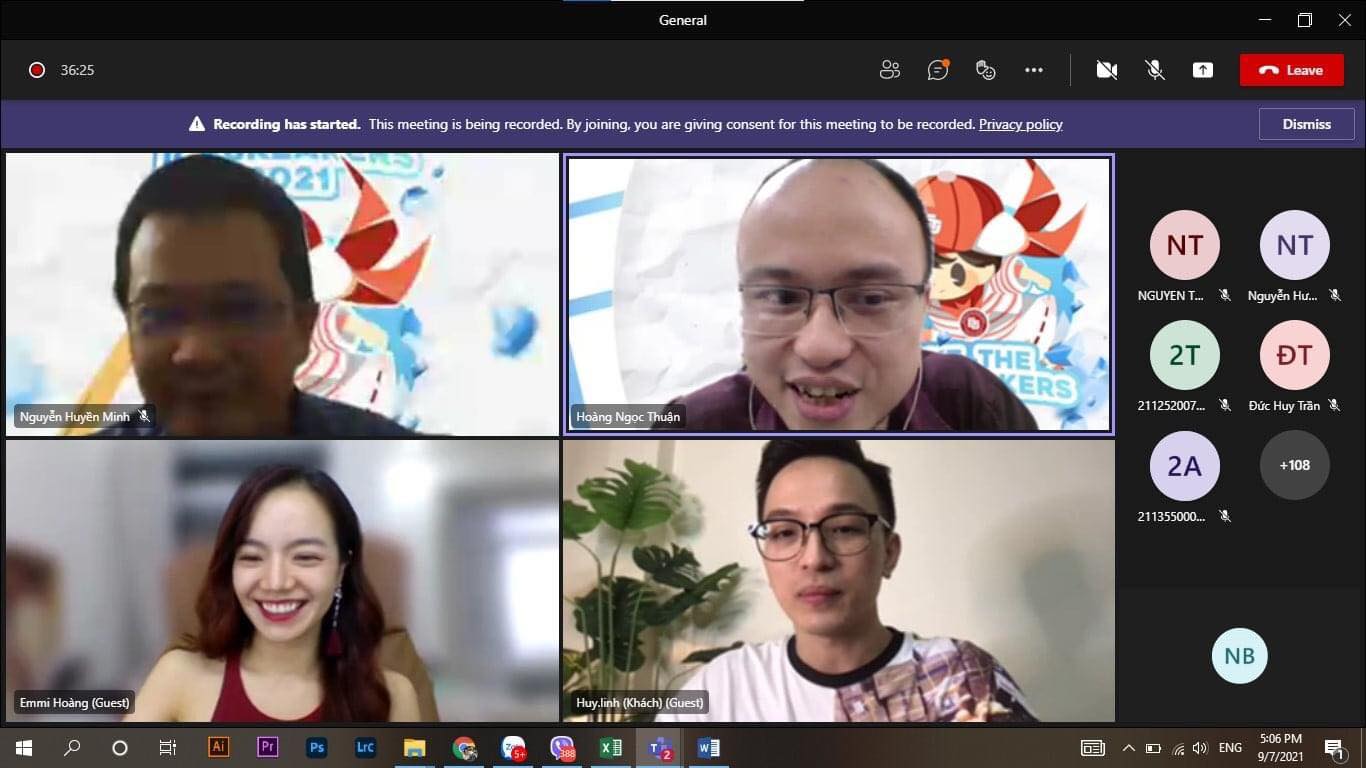The height and width of the screenshot is (768, 1366).
Task: Click the 2T participant avatar
Action: point(1185,355)
